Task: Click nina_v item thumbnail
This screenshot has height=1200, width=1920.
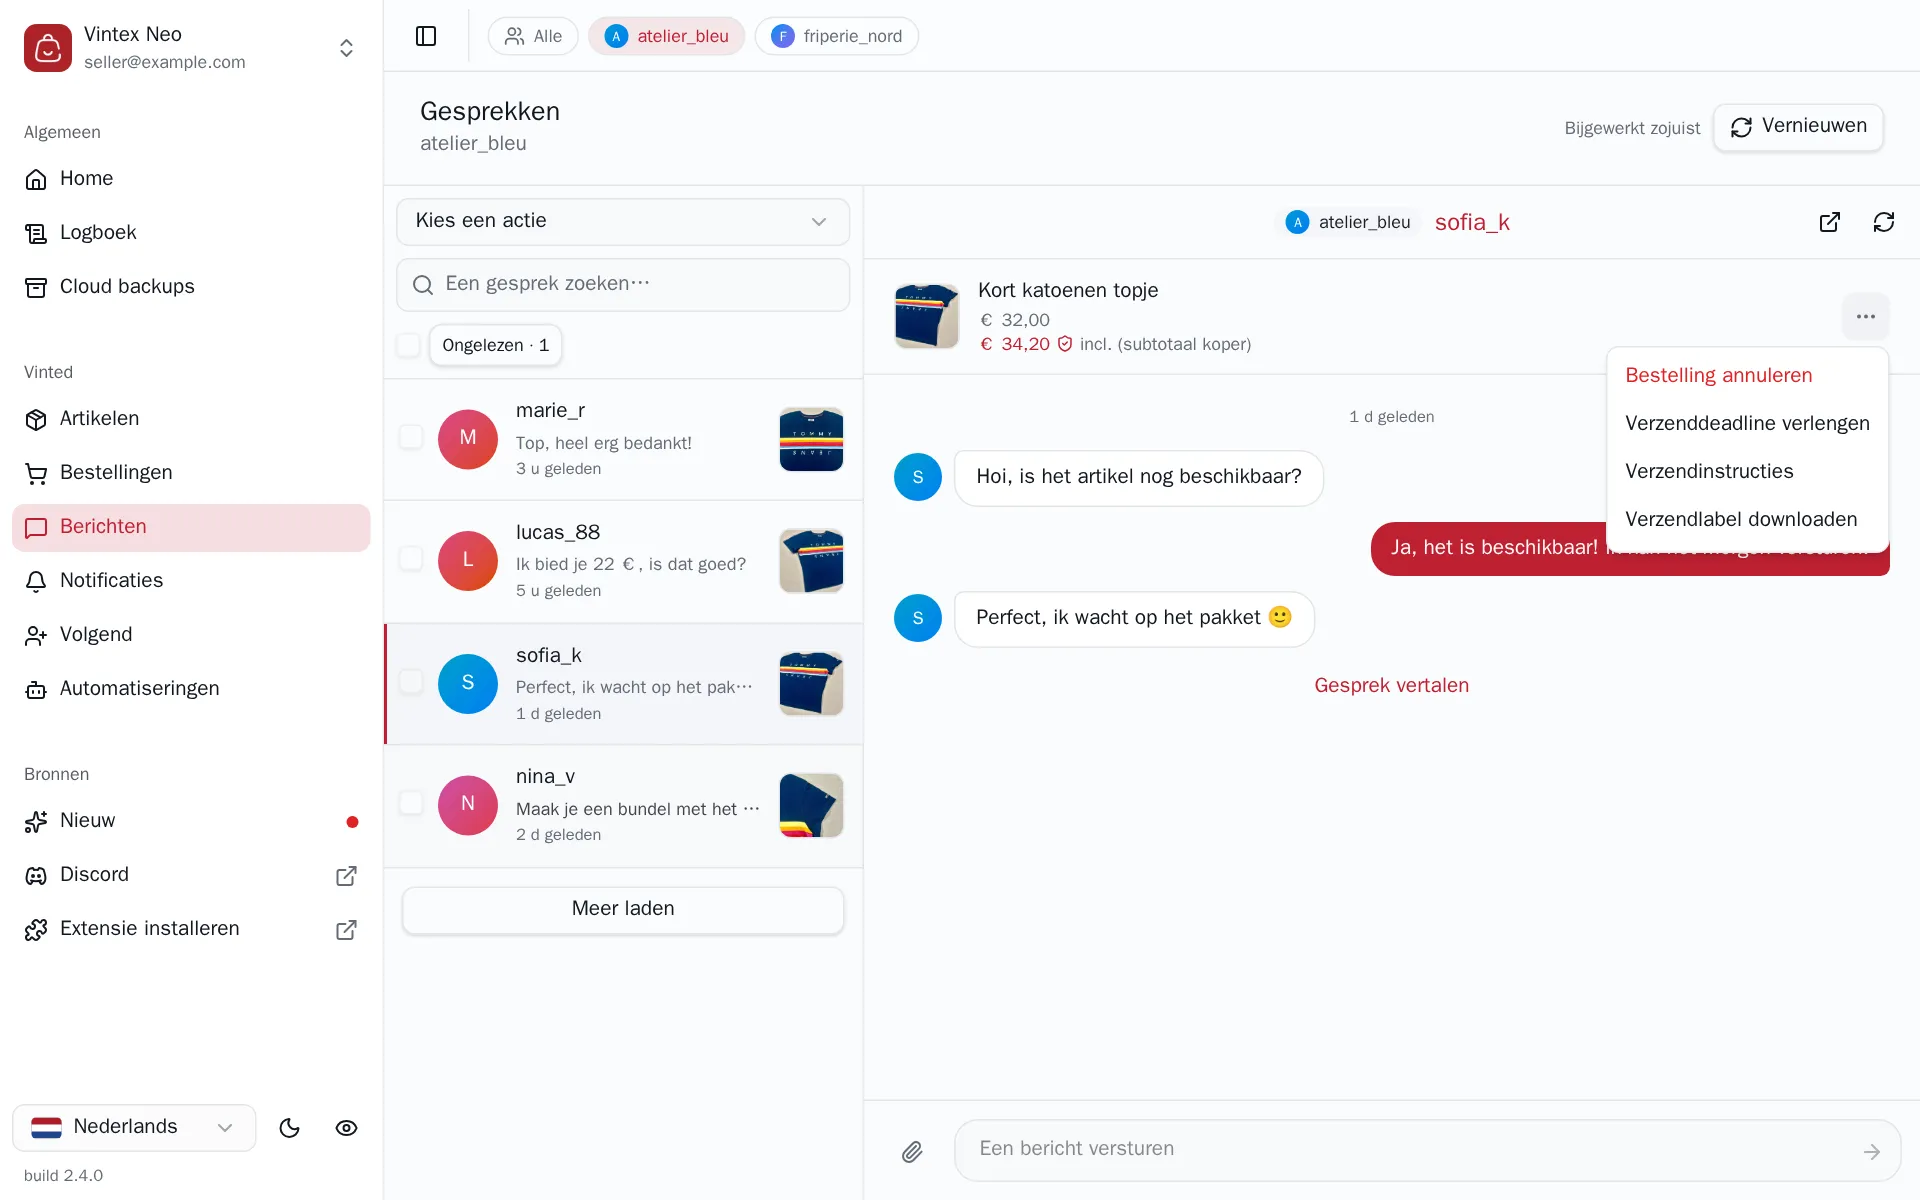Action: pyautogui.click(x=811, y=805)
